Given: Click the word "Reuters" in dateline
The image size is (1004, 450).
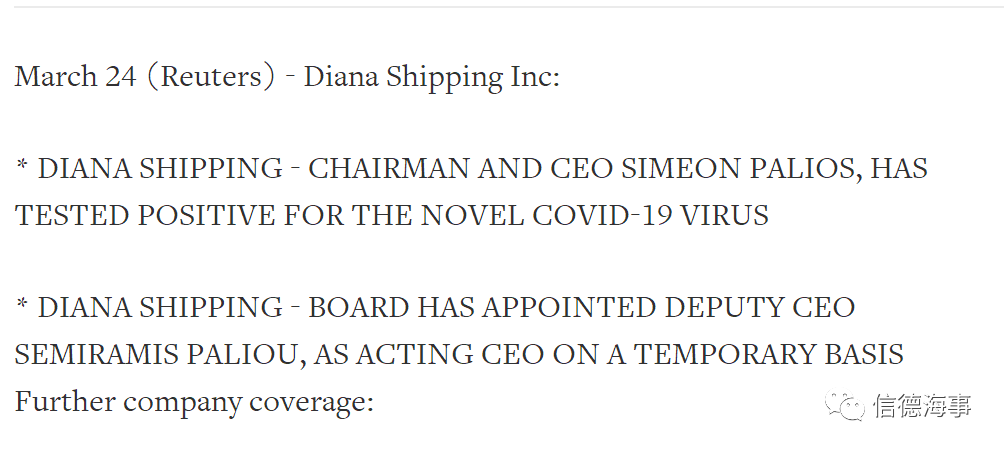Looking at the screenshot, I should click(211, 77).
